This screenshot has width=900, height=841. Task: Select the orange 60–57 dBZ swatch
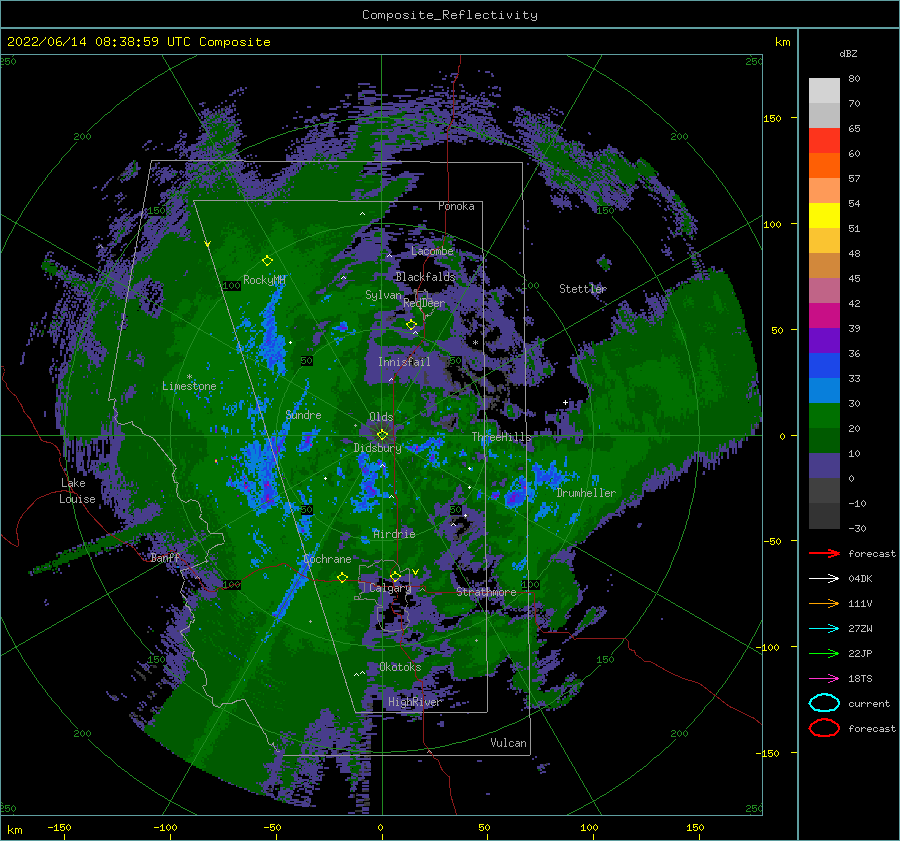[x=824, y=165]
